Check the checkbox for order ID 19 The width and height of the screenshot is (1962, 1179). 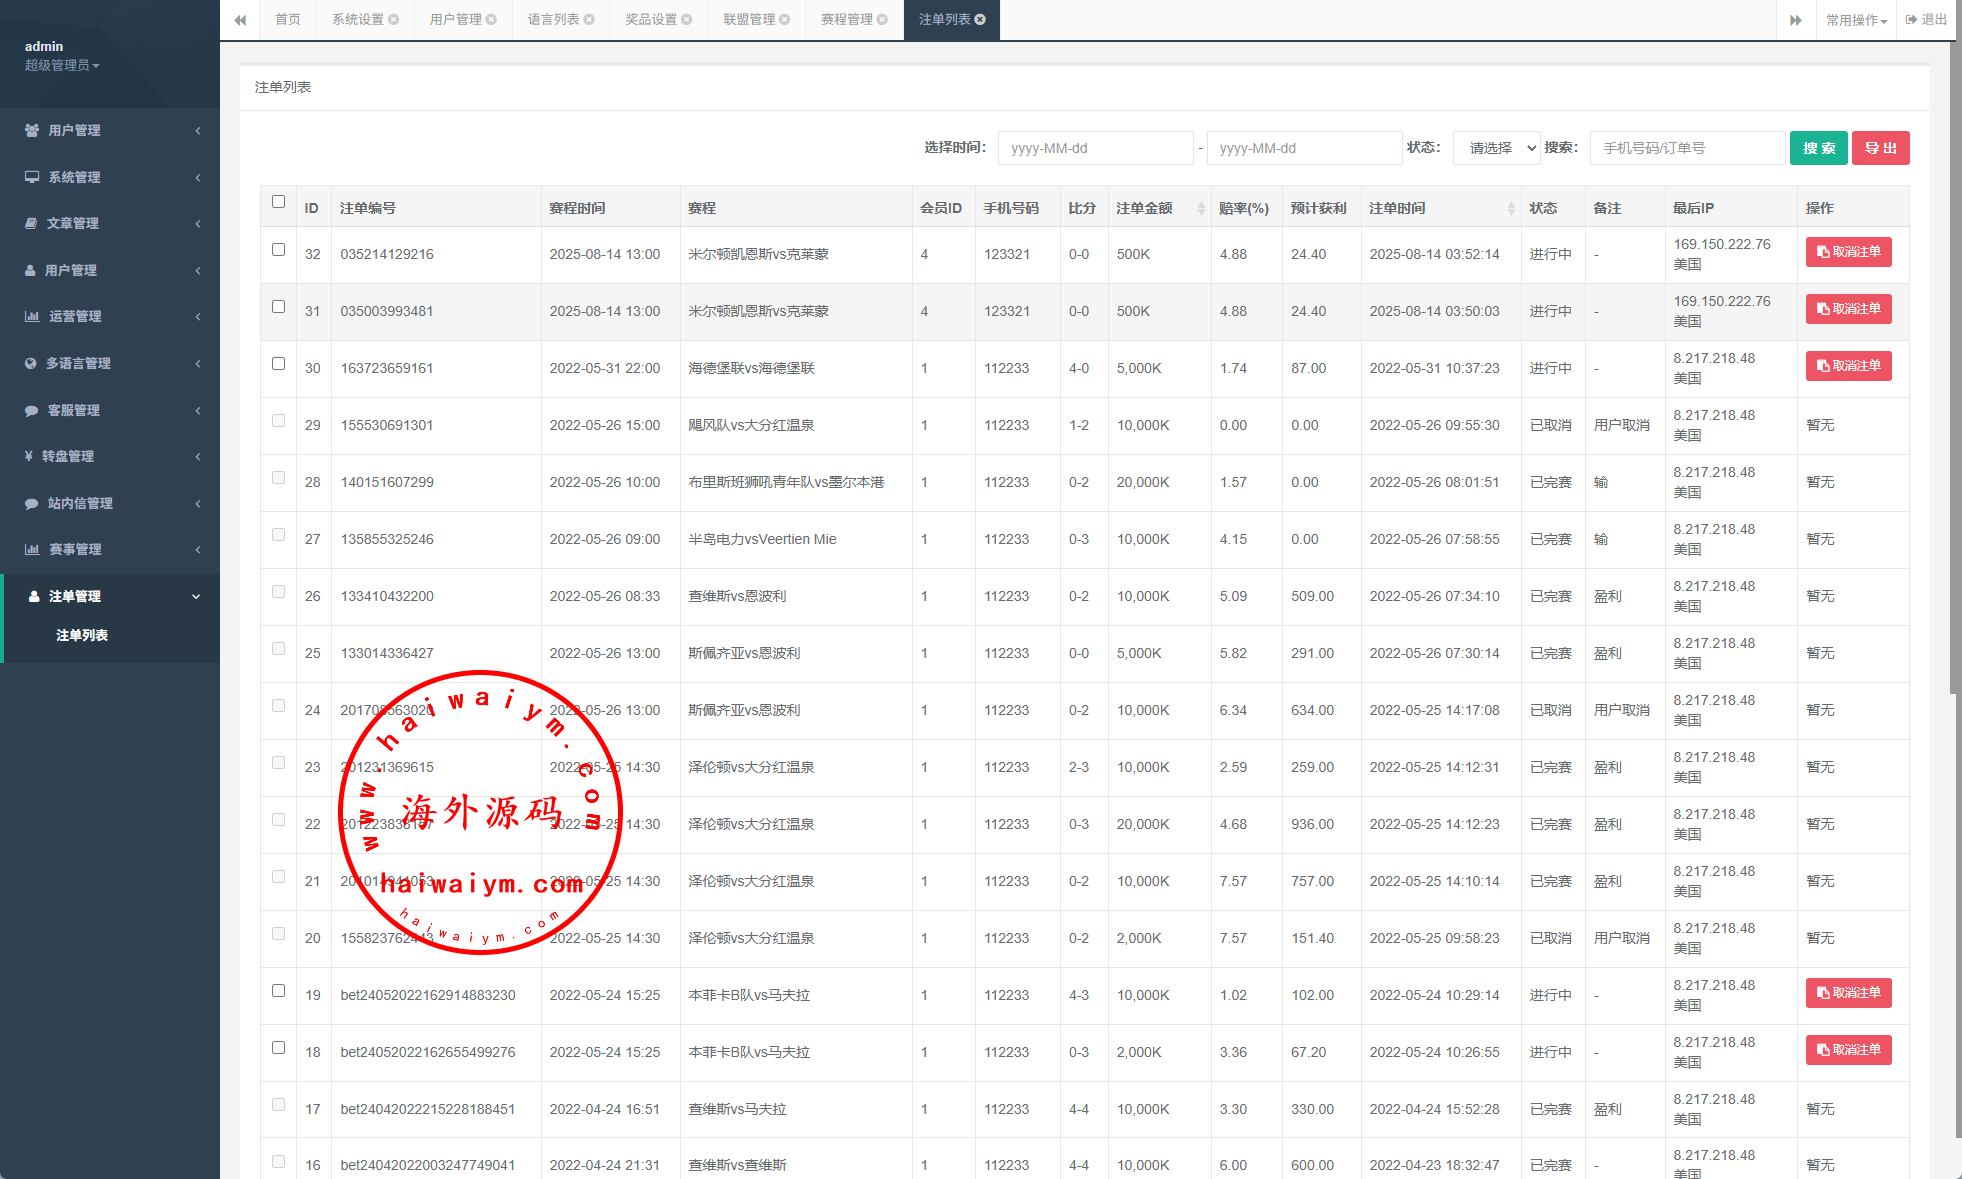(x=278, y=990)
